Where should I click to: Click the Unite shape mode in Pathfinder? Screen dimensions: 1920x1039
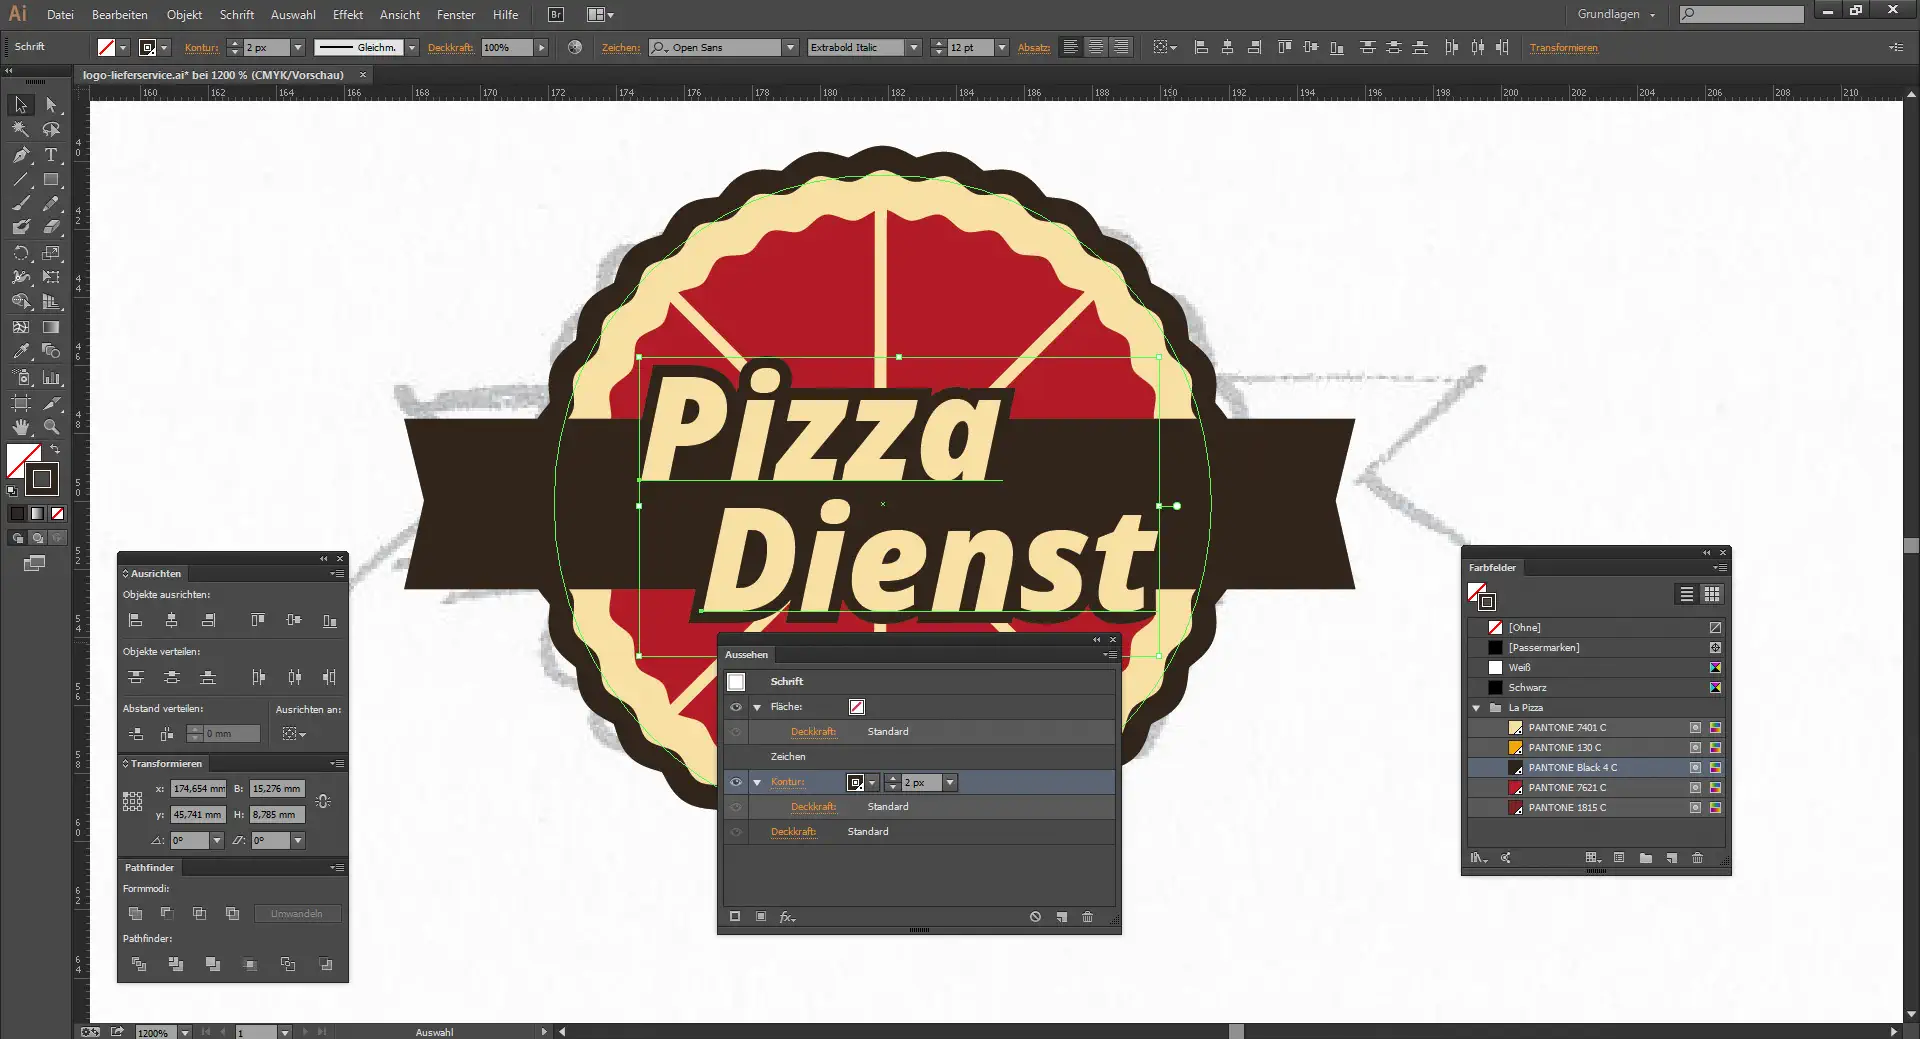click(x=136, y=913)
